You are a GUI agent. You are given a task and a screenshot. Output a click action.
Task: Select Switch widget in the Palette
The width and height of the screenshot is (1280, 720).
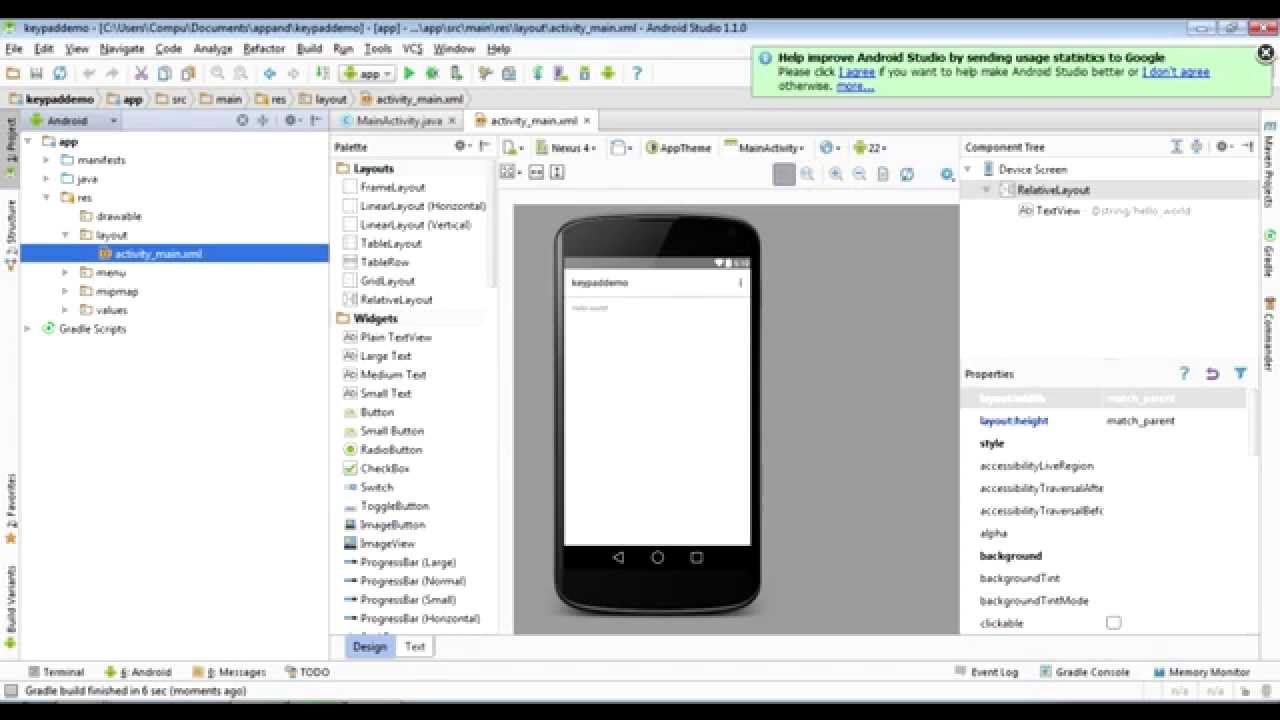point(377,487)
